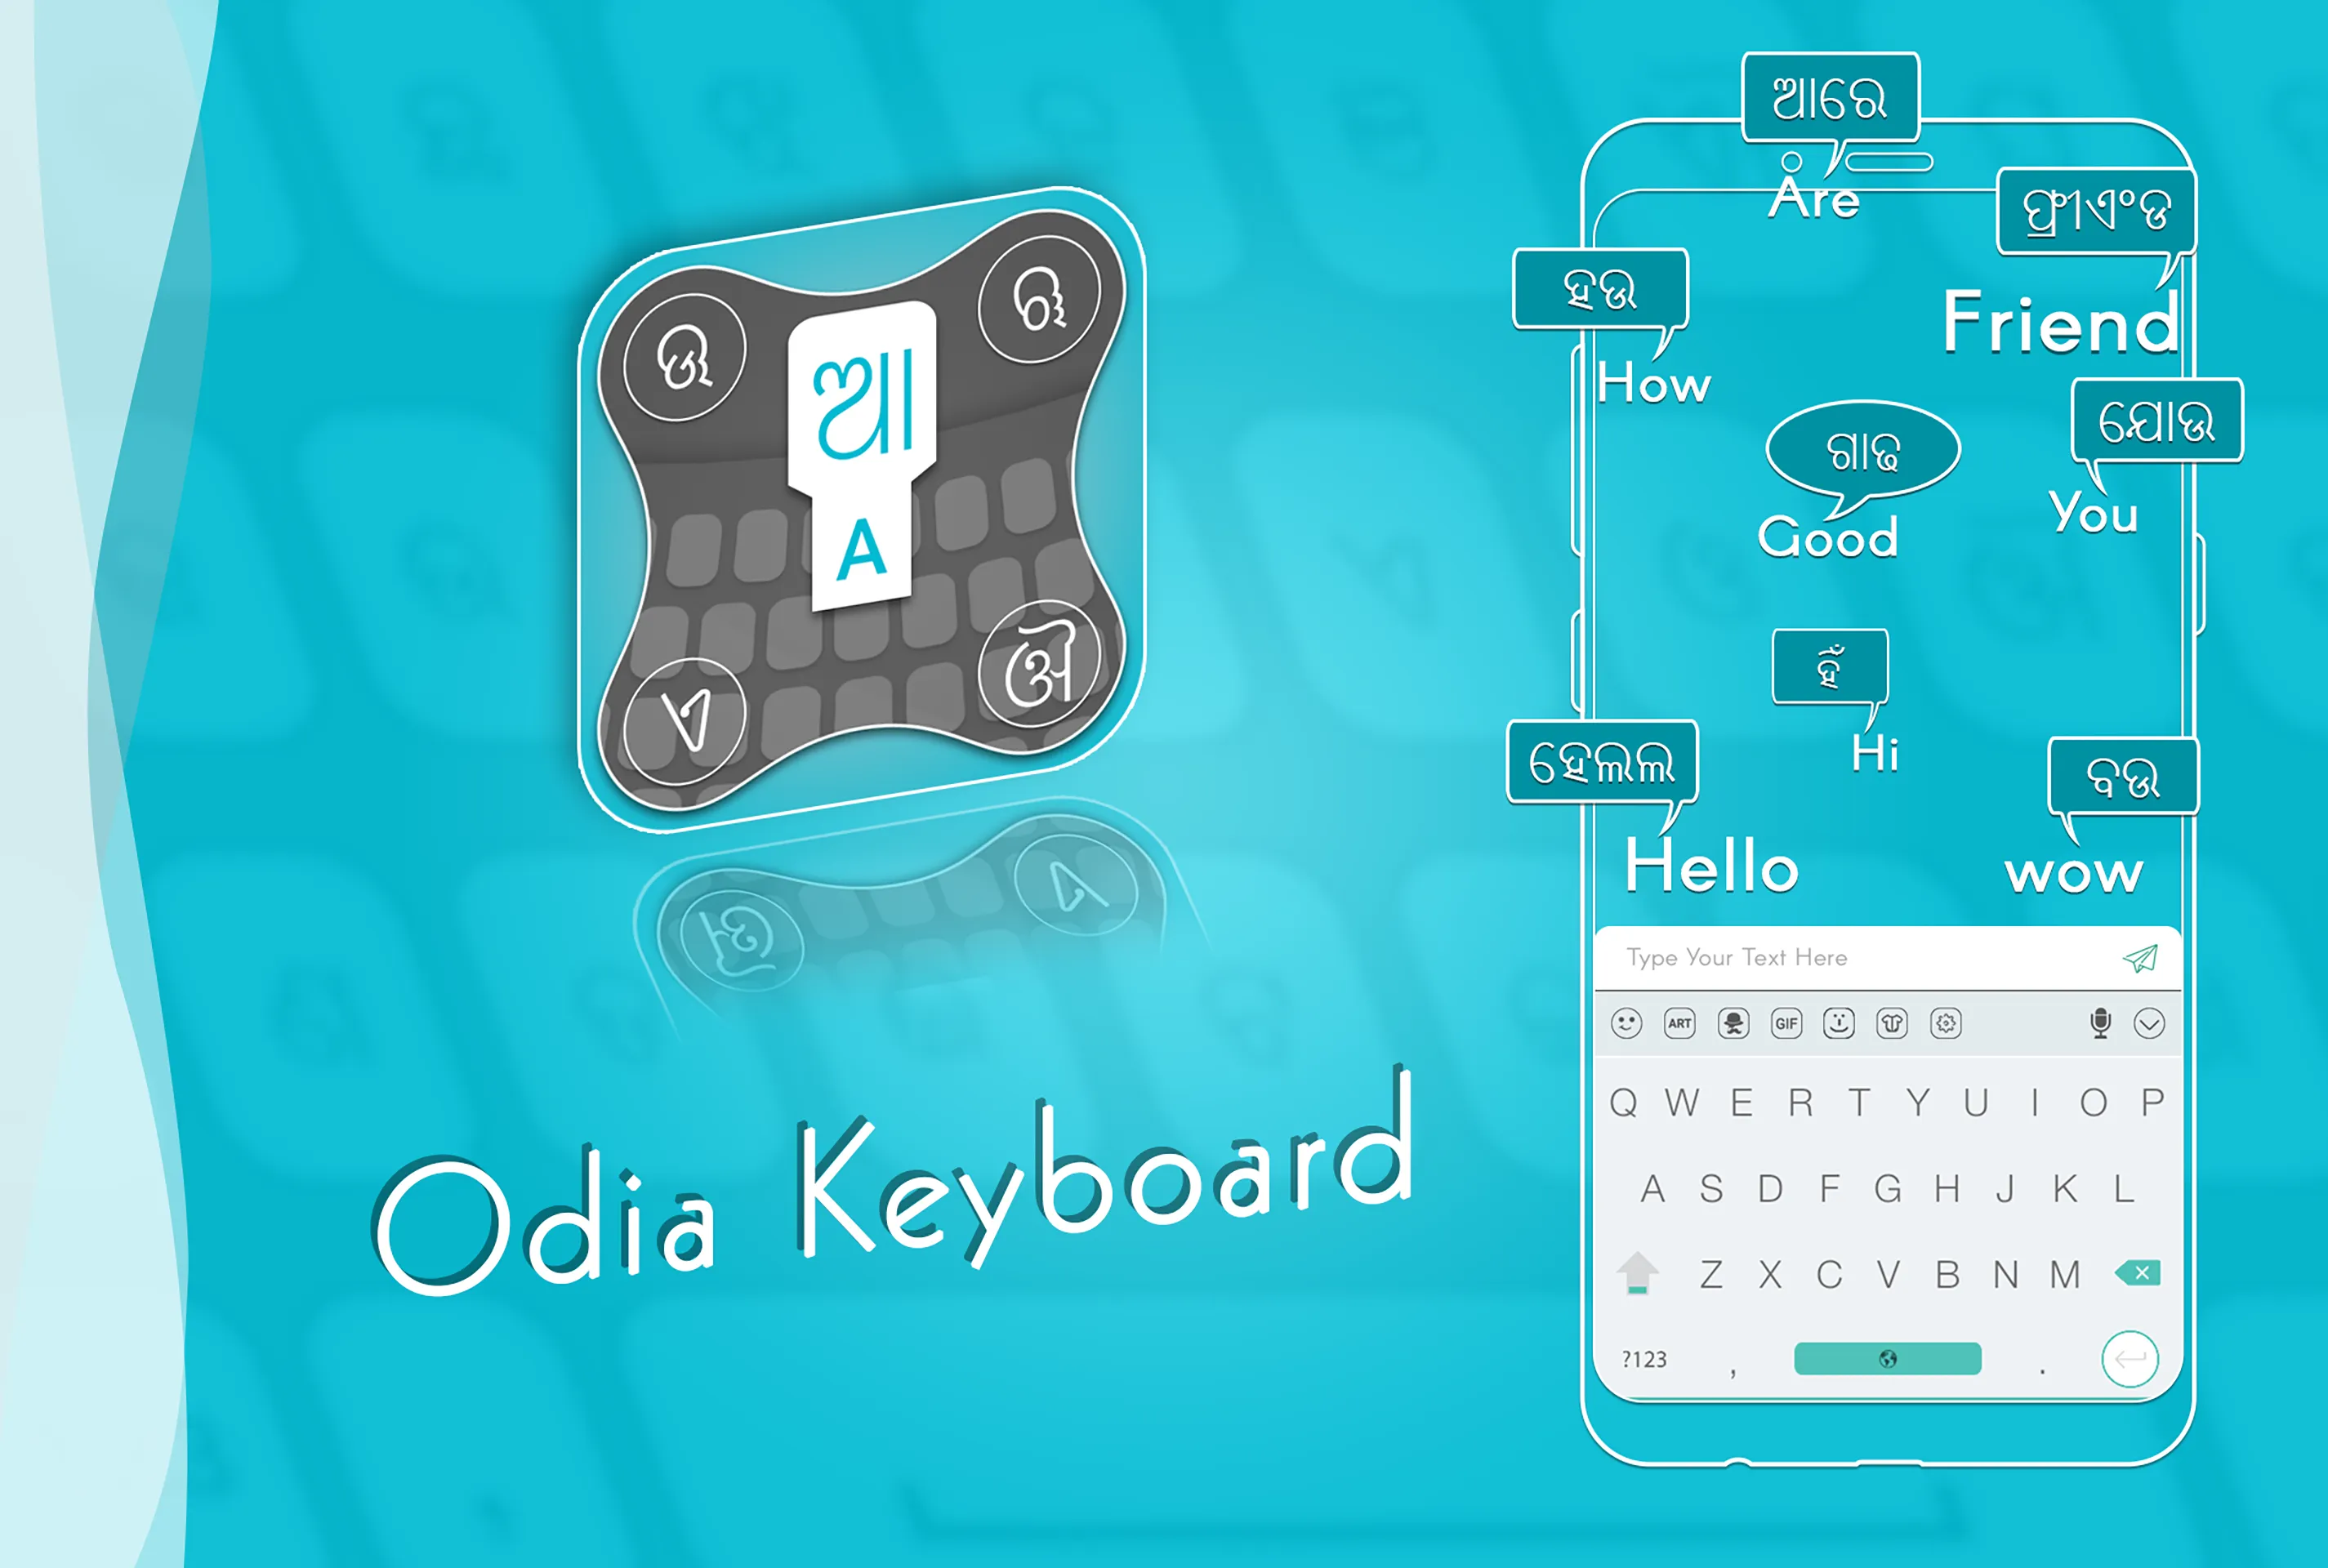Expand the ?123 symbols keyboard panel
The image size is (2328, 1568).
(1642, 1356)
